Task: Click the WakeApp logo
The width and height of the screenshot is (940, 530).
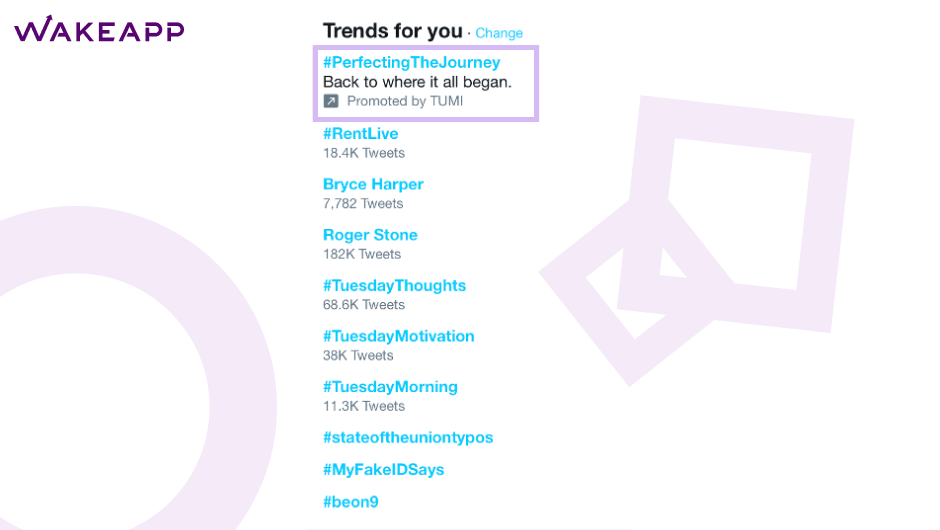Action: click(x=99, y=29)
